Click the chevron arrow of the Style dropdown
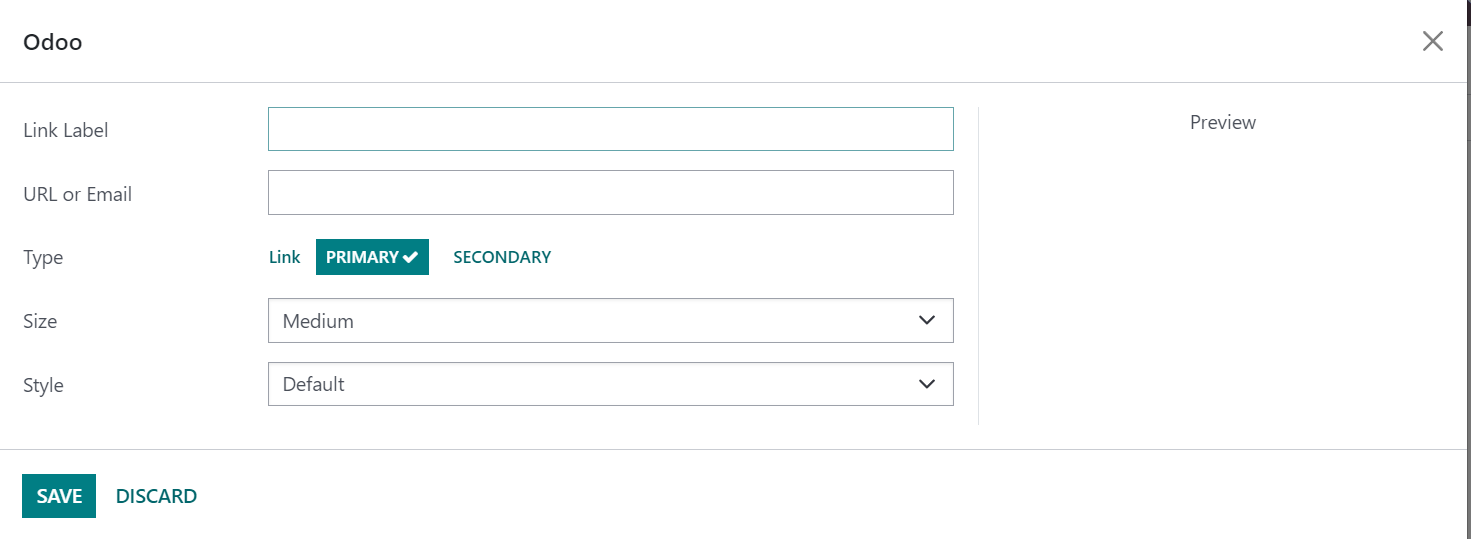 click(x=926, y=384)
